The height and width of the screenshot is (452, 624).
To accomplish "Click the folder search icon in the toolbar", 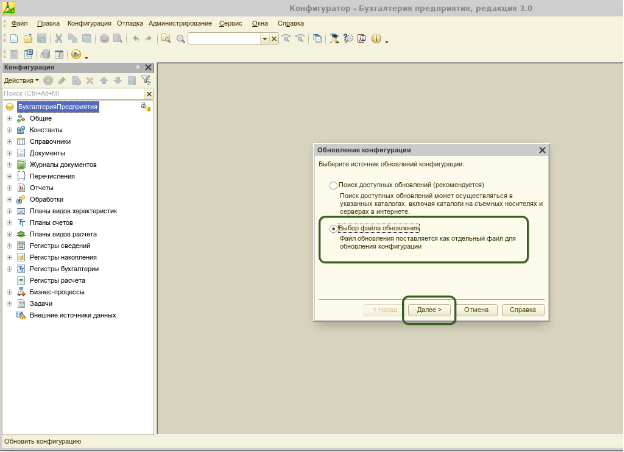I will (166, 39).
